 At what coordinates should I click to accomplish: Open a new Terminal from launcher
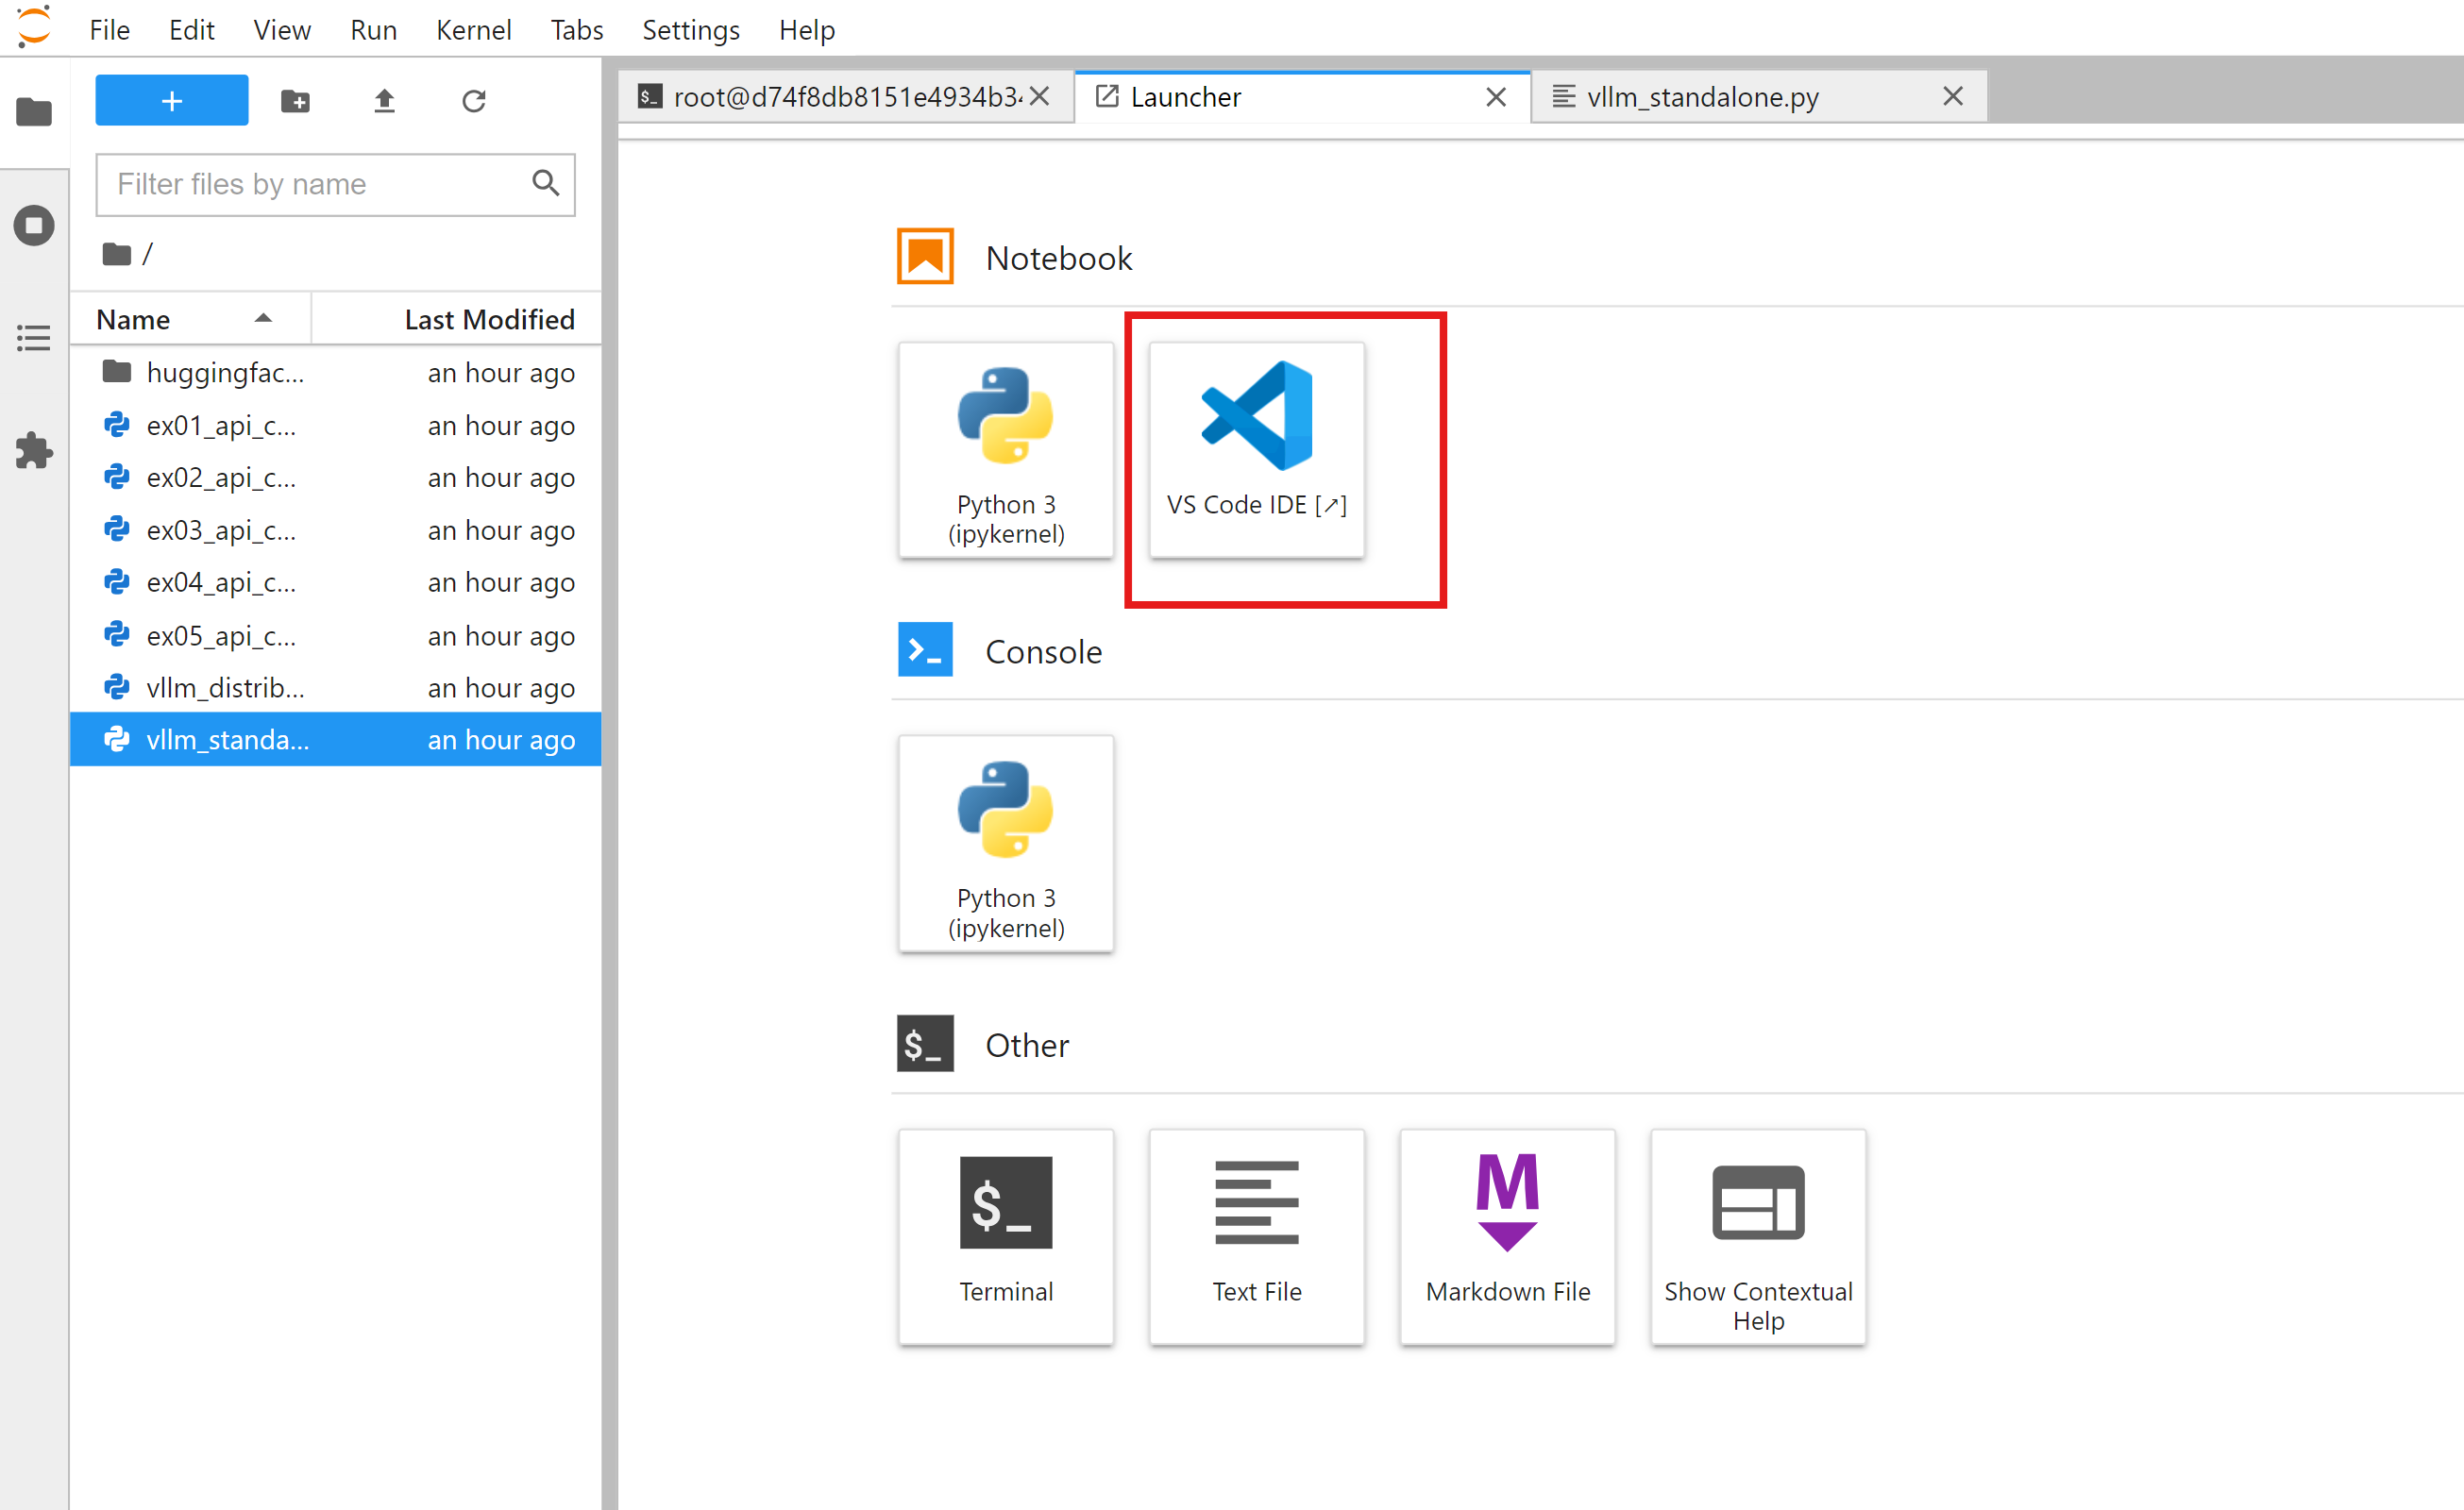point(1006,1237)
